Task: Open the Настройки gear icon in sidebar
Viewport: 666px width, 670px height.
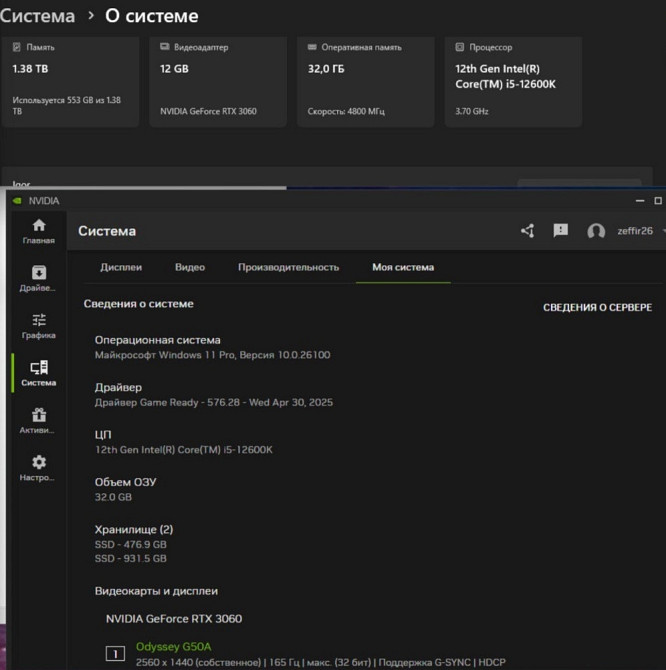Action: point(39,462)
